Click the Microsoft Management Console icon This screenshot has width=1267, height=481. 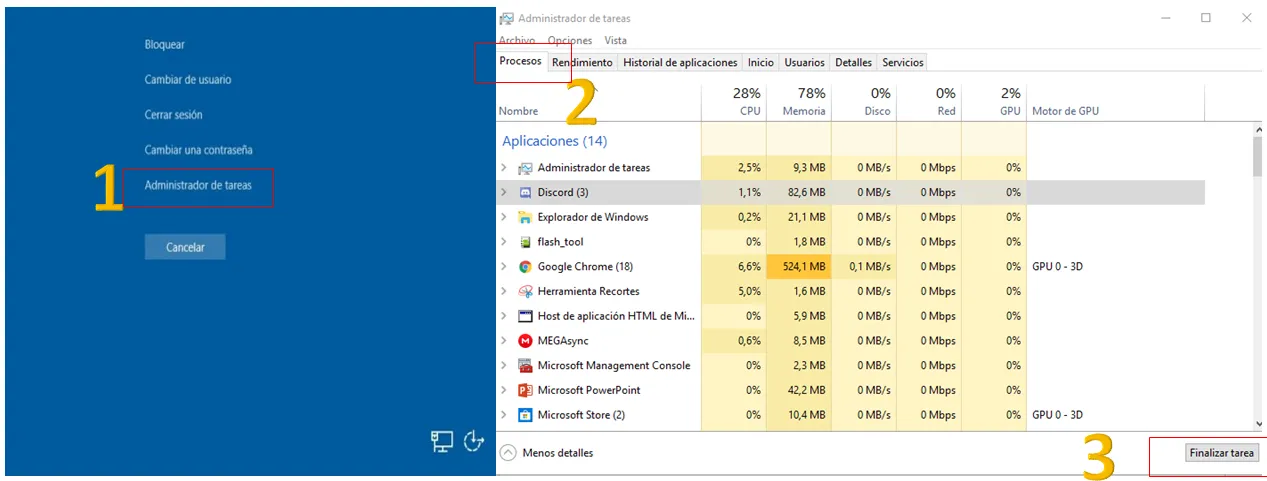pyautogui.click(x=525, y=366)
